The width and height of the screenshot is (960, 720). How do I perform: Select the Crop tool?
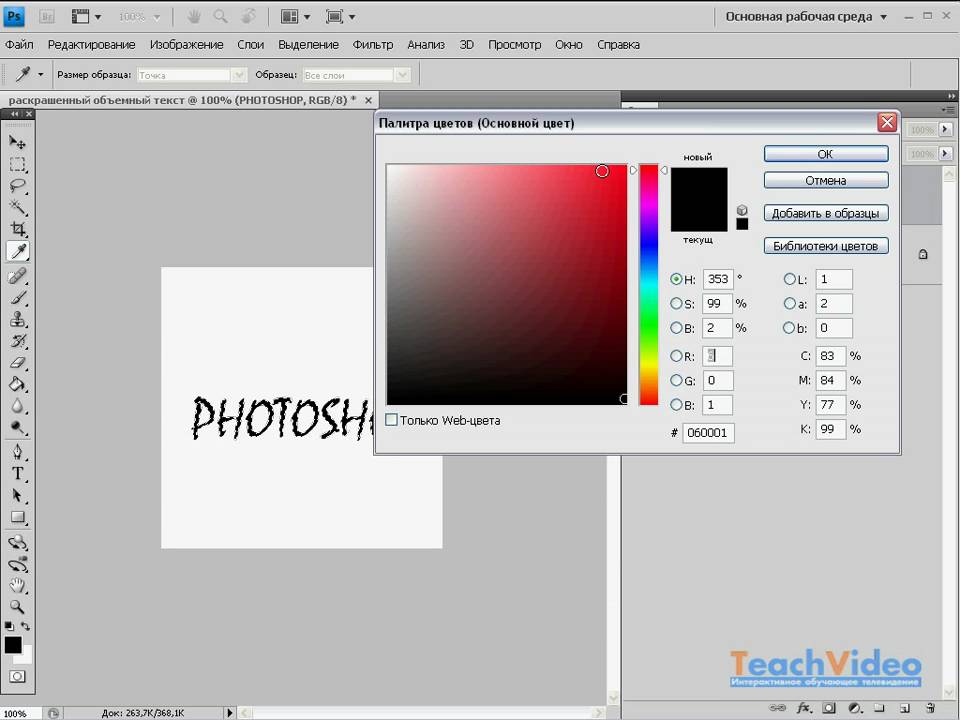point(17,229)
